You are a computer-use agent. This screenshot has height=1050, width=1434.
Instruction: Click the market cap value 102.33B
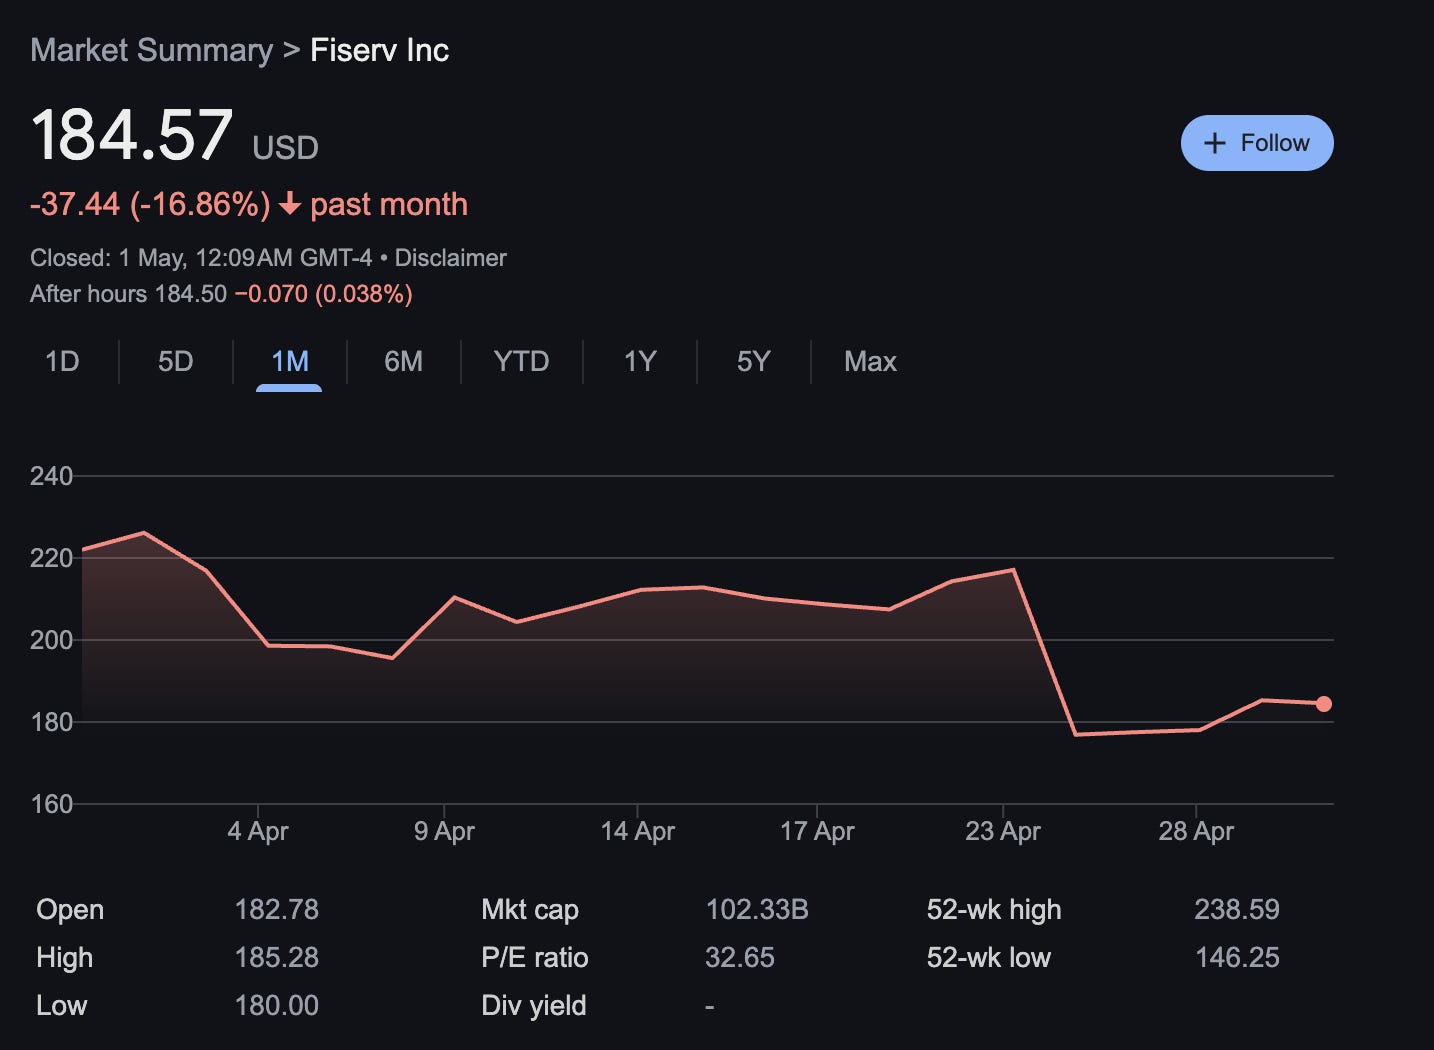click(757, 909)
